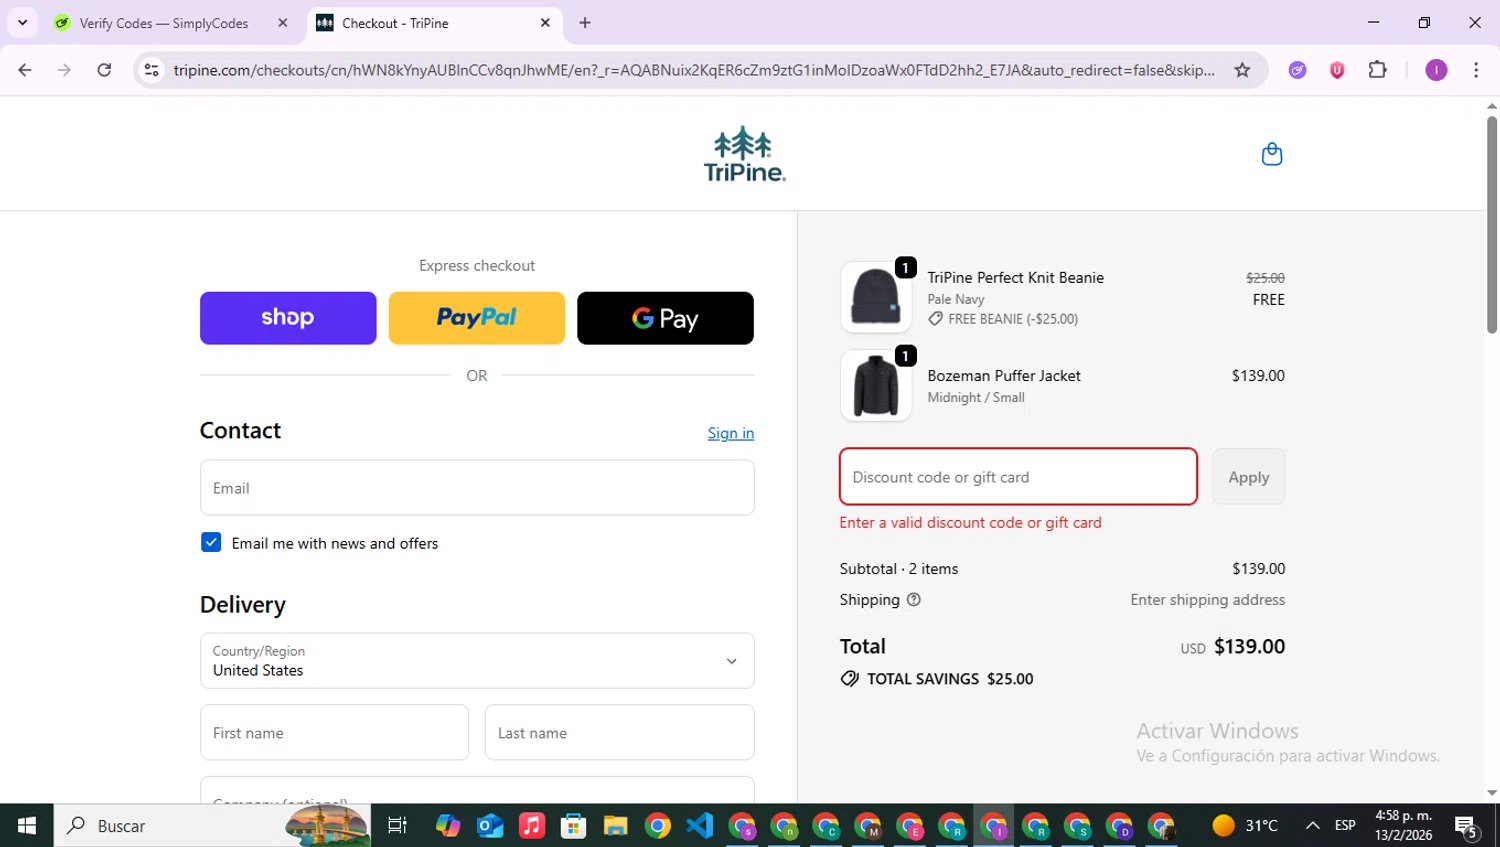Open the Windows Start menu
Screen dimensions: 1500x847
coord(27,826)
